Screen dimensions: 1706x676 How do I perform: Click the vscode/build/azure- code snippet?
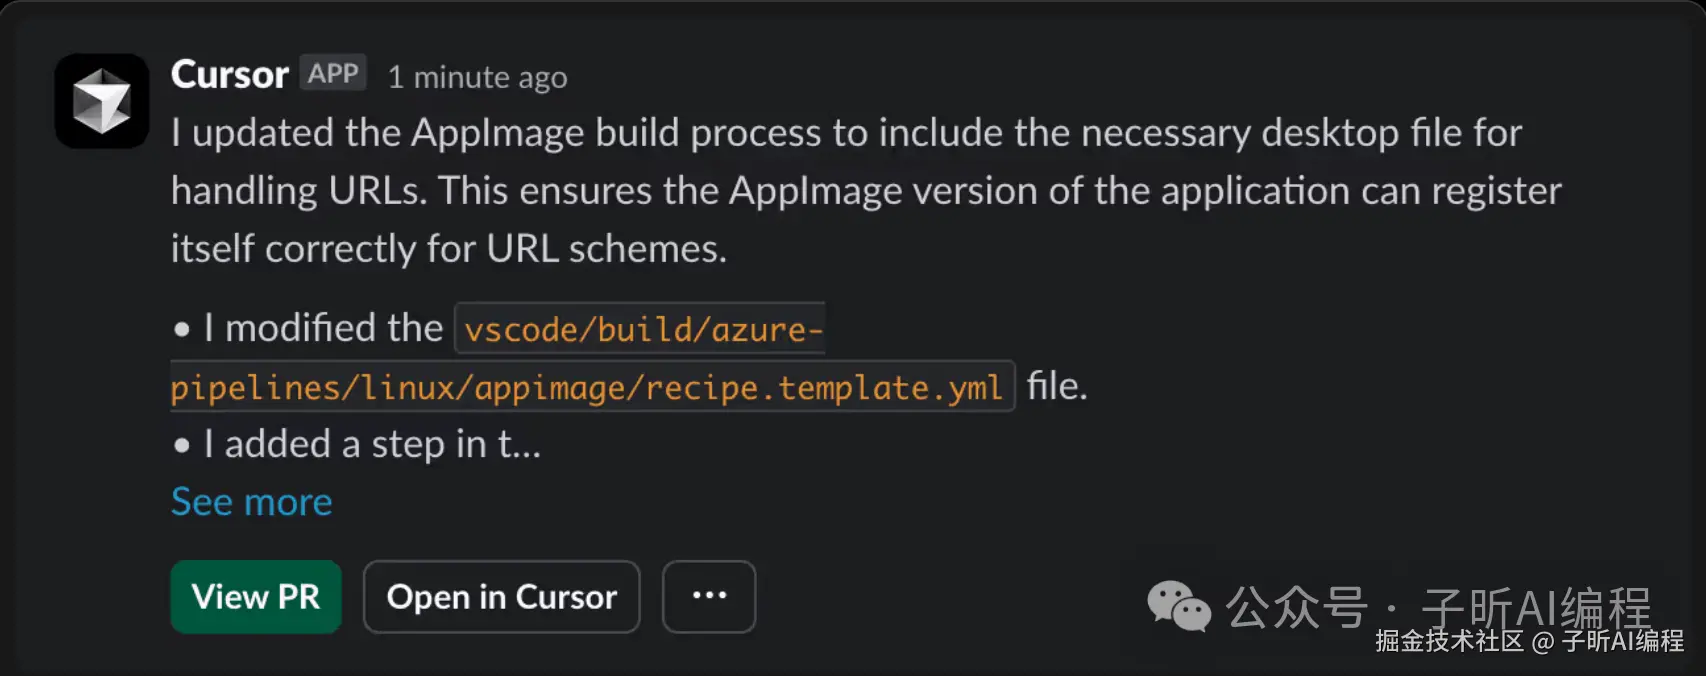[642, 329]
